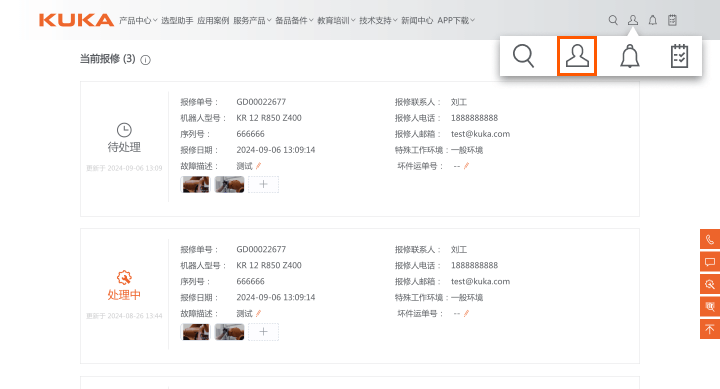This screenshot has width=720, height=389.
Task: Open the checklist order icon in the top navigation bar
Action: [x=672, y=20]
